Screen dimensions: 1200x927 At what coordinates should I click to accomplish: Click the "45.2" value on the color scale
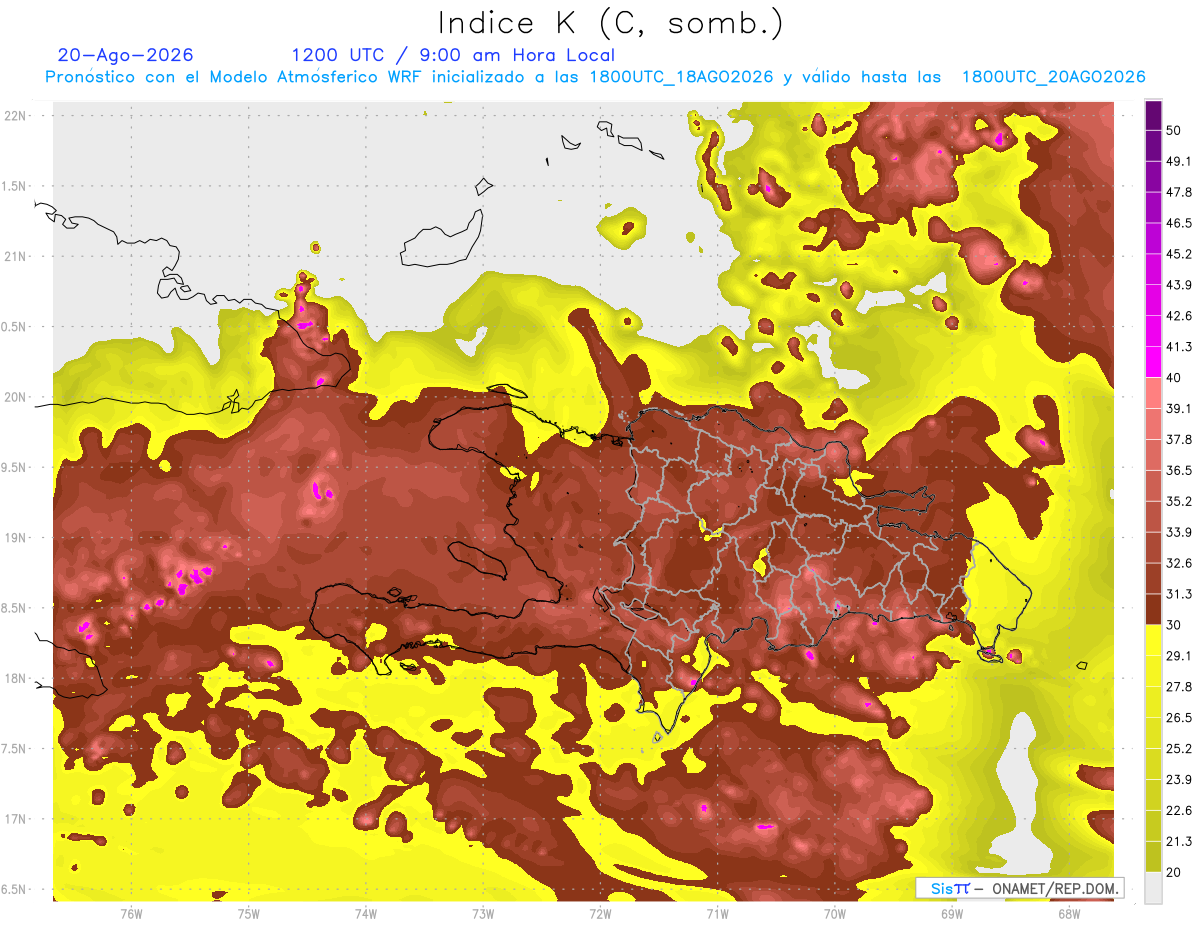point(1179,254)
